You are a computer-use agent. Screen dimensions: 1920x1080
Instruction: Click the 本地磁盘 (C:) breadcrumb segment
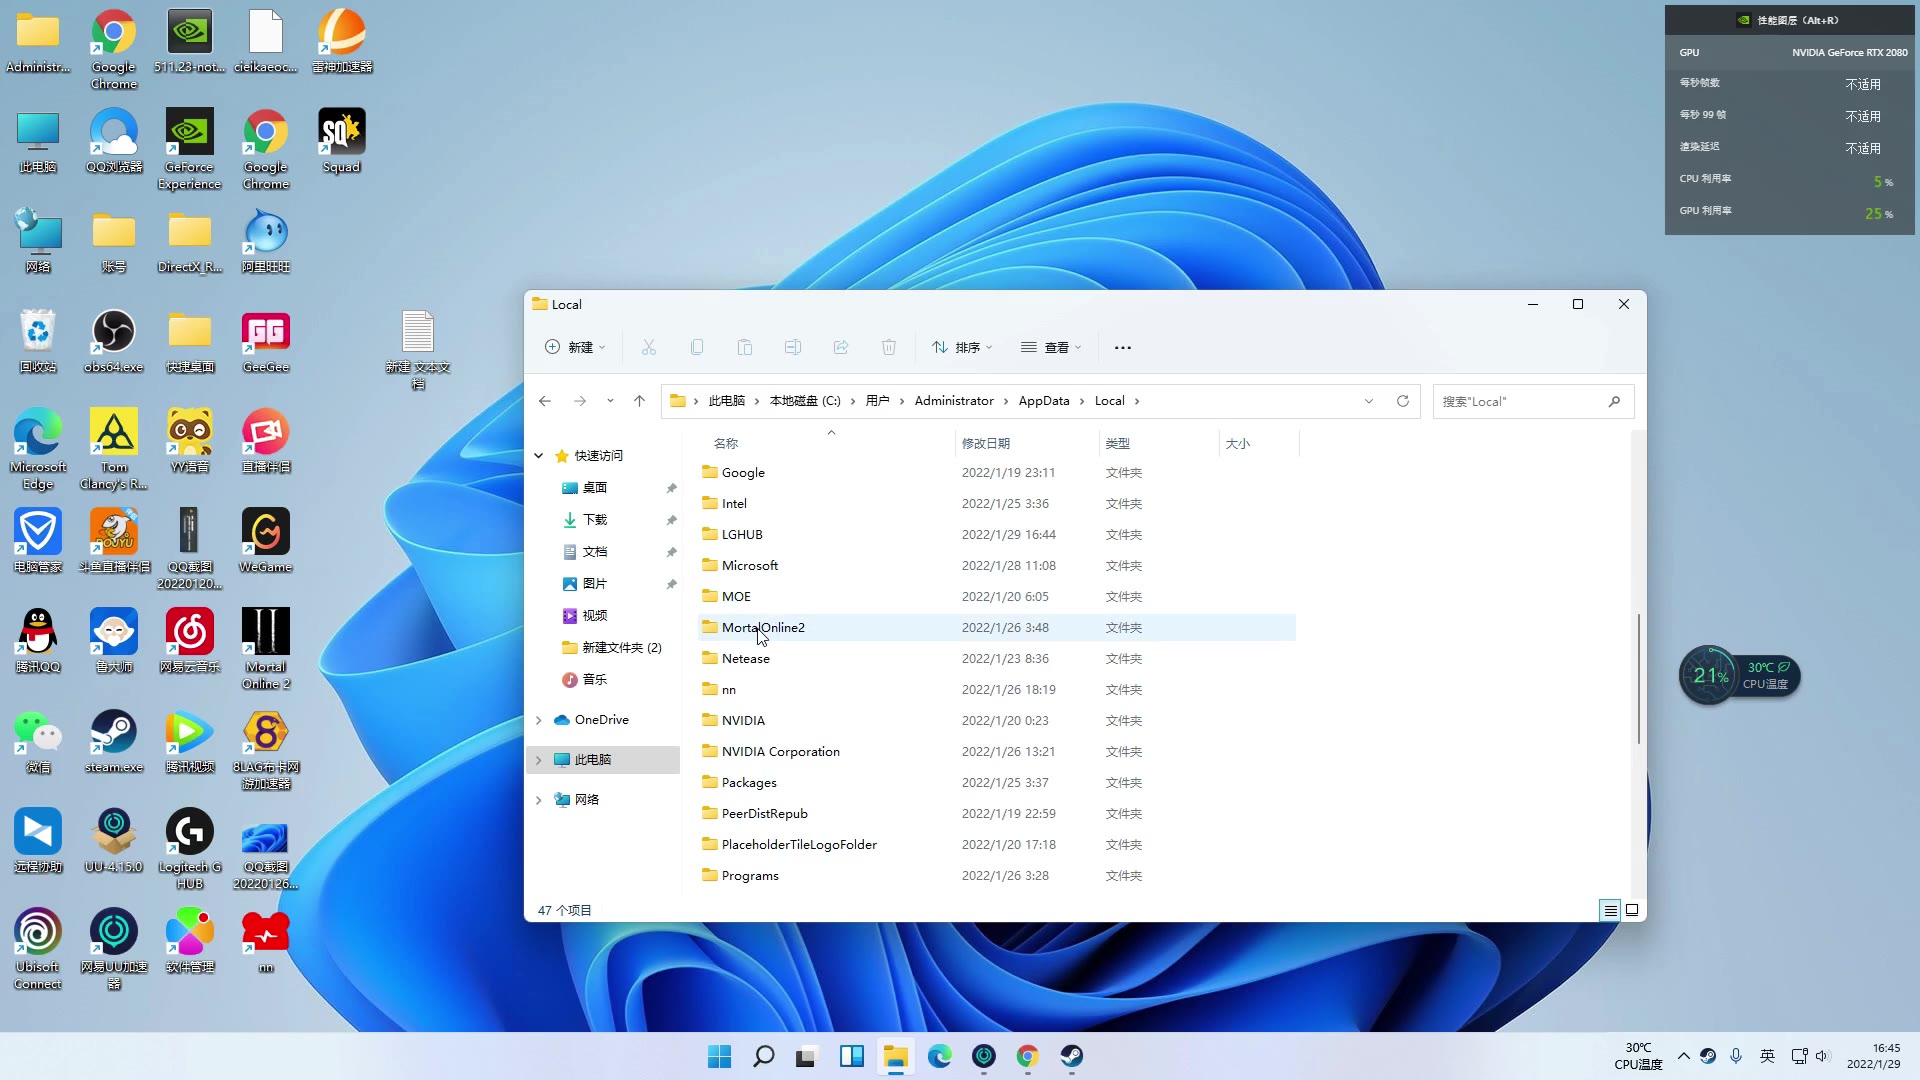click(805, 401)
